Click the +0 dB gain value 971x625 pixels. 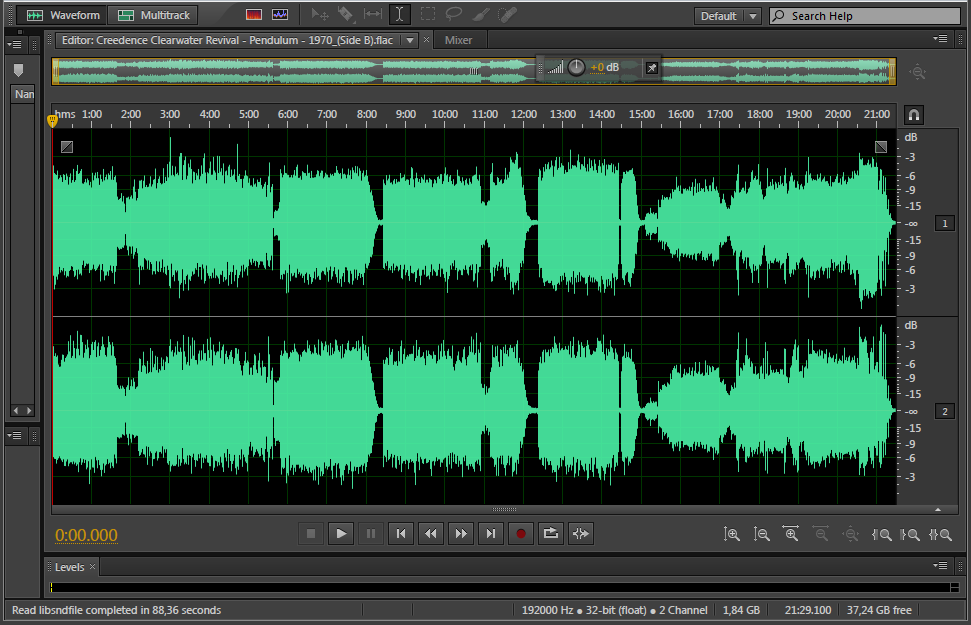[604, 68]
